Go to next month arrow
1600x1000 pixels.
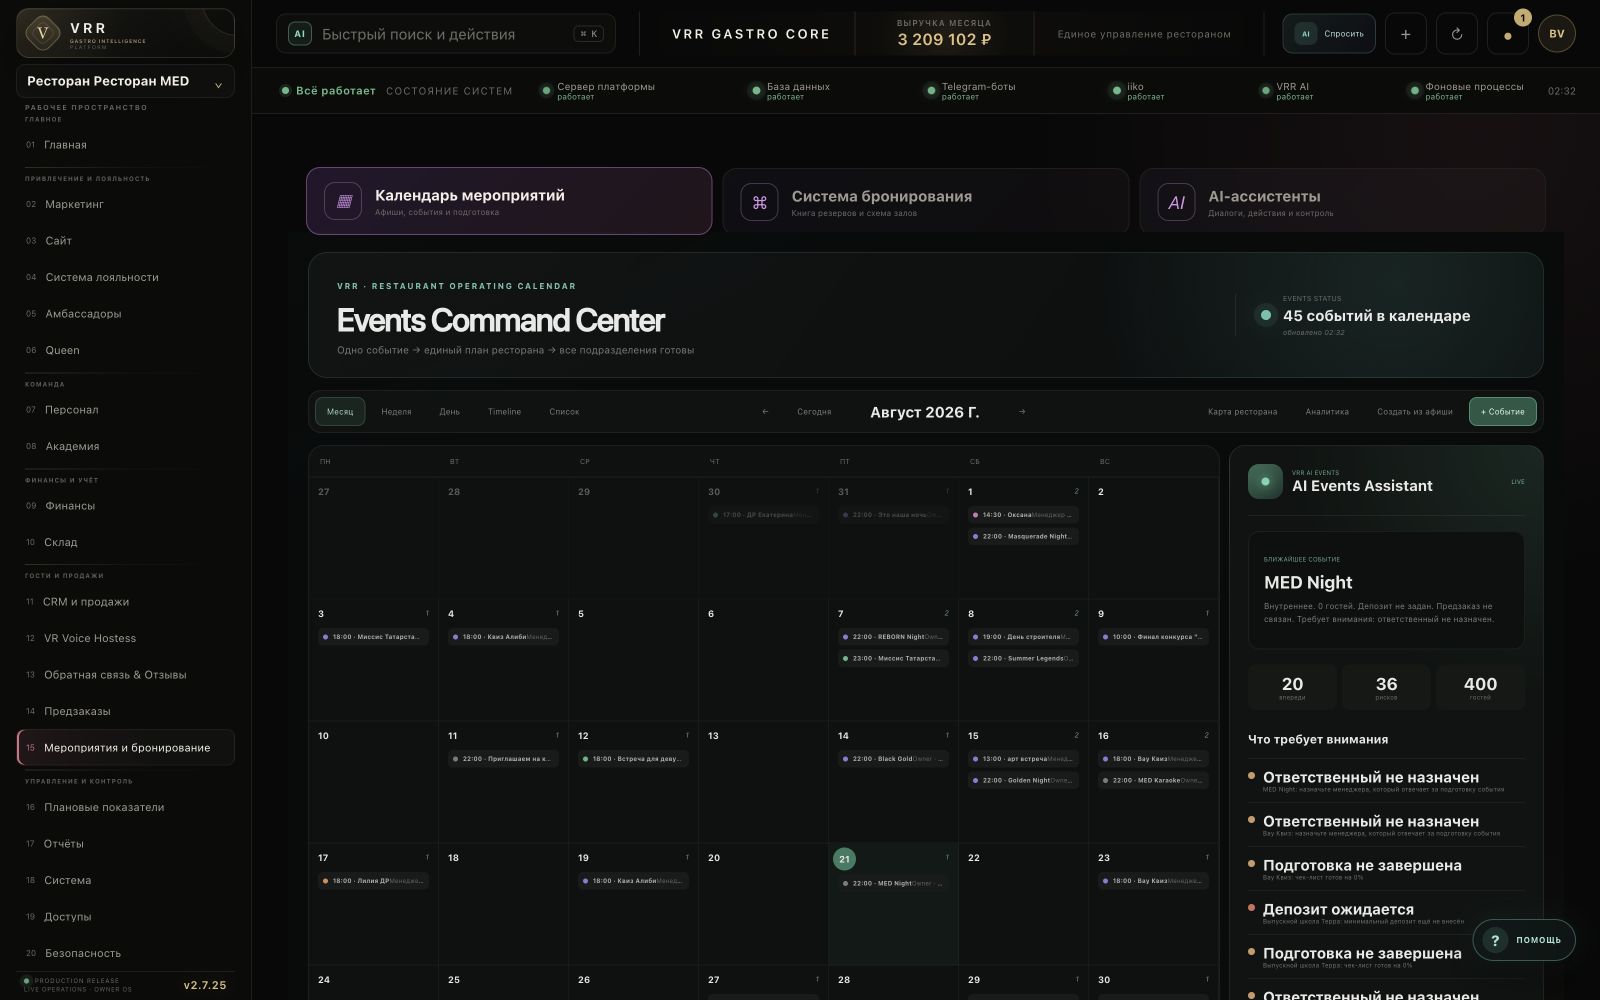[x=1022, y=412]
